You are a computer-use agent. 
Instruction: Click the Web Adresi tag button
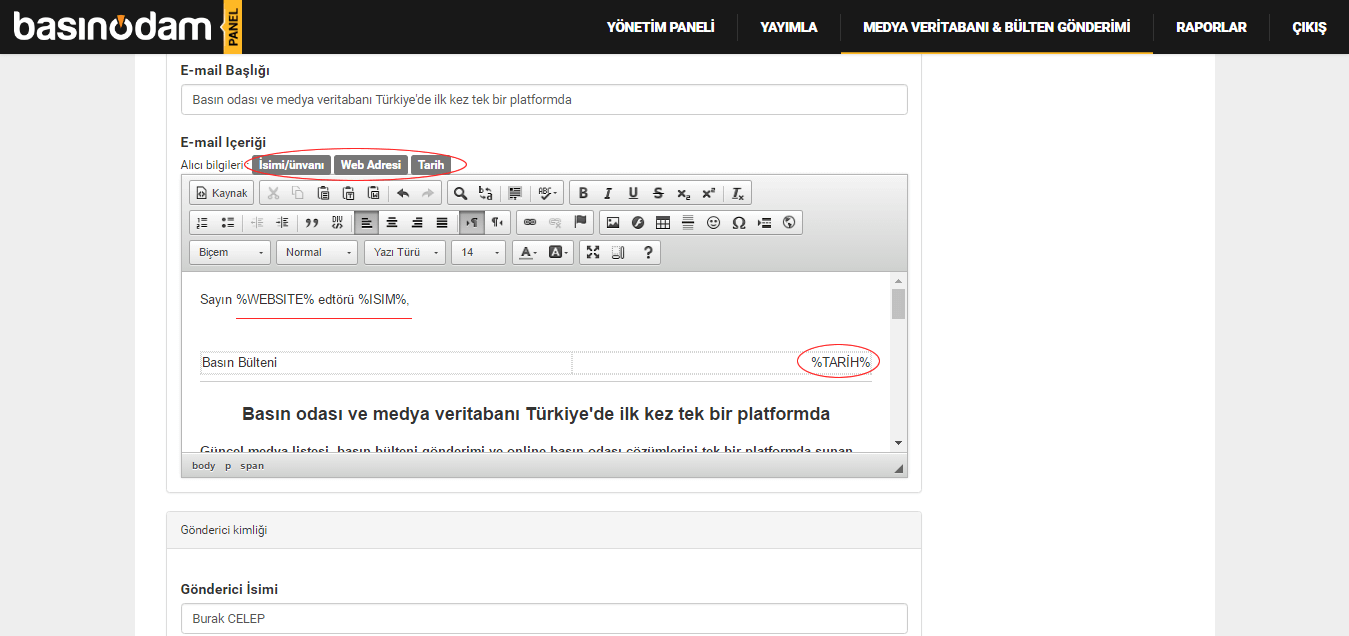click(x=370, y=165)
